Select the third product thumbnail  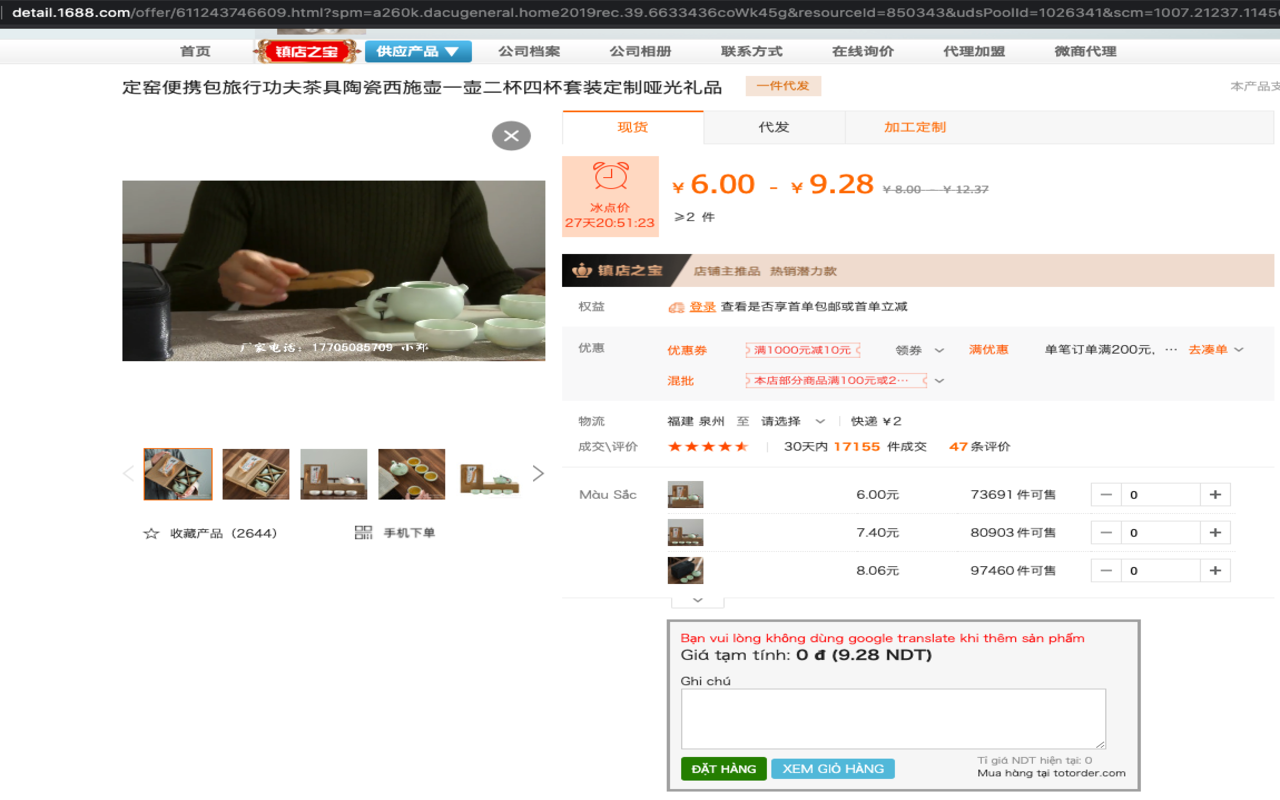pyautogui.click(x=334, y=474)
